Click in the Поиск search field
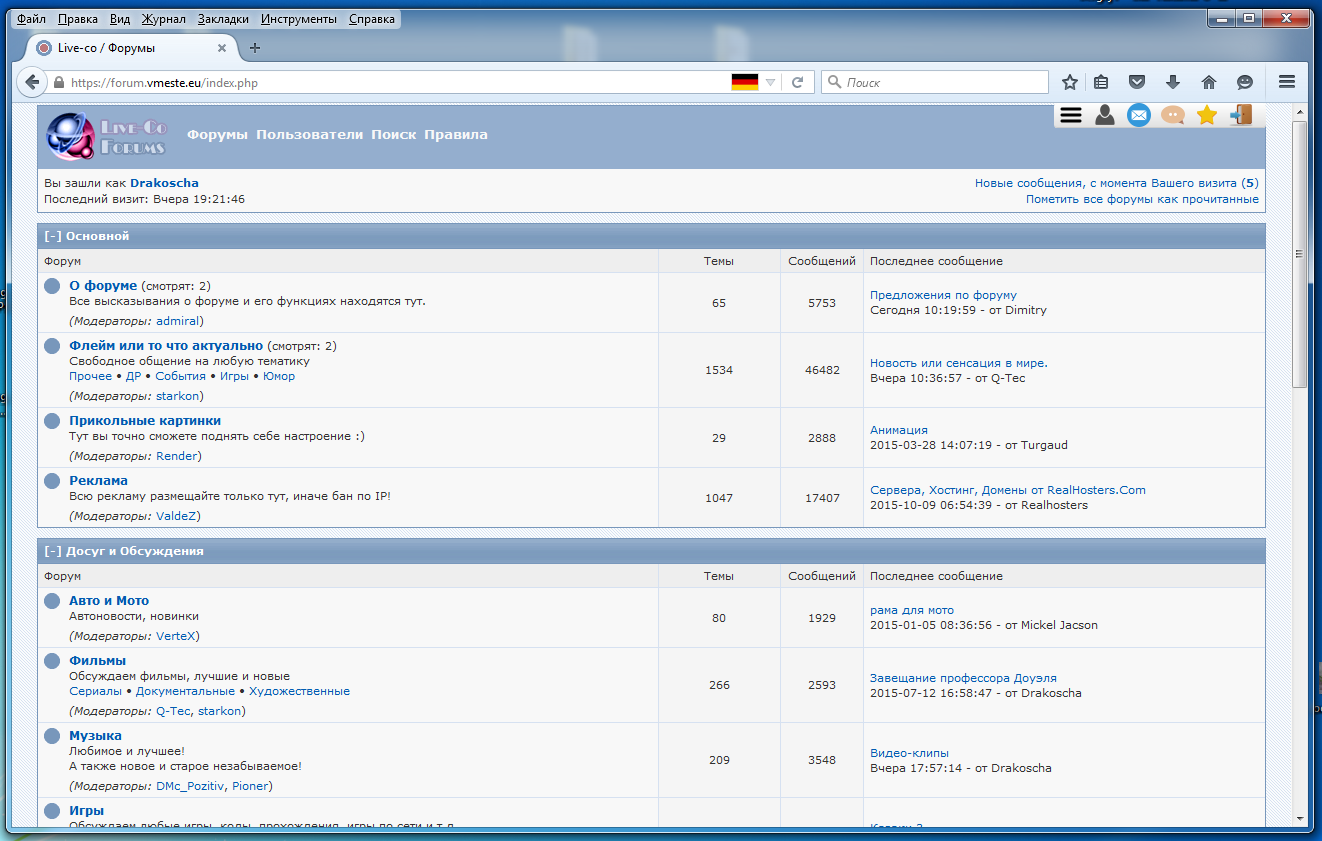The width and height of the screenshot is (1322, 841). pos(940,83)
